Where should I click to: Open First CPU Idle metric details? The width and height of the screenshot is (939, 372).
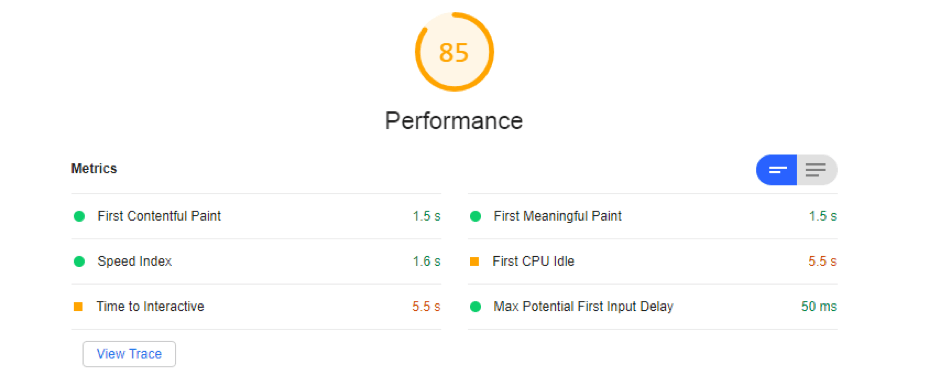click(x=653, y=262)
